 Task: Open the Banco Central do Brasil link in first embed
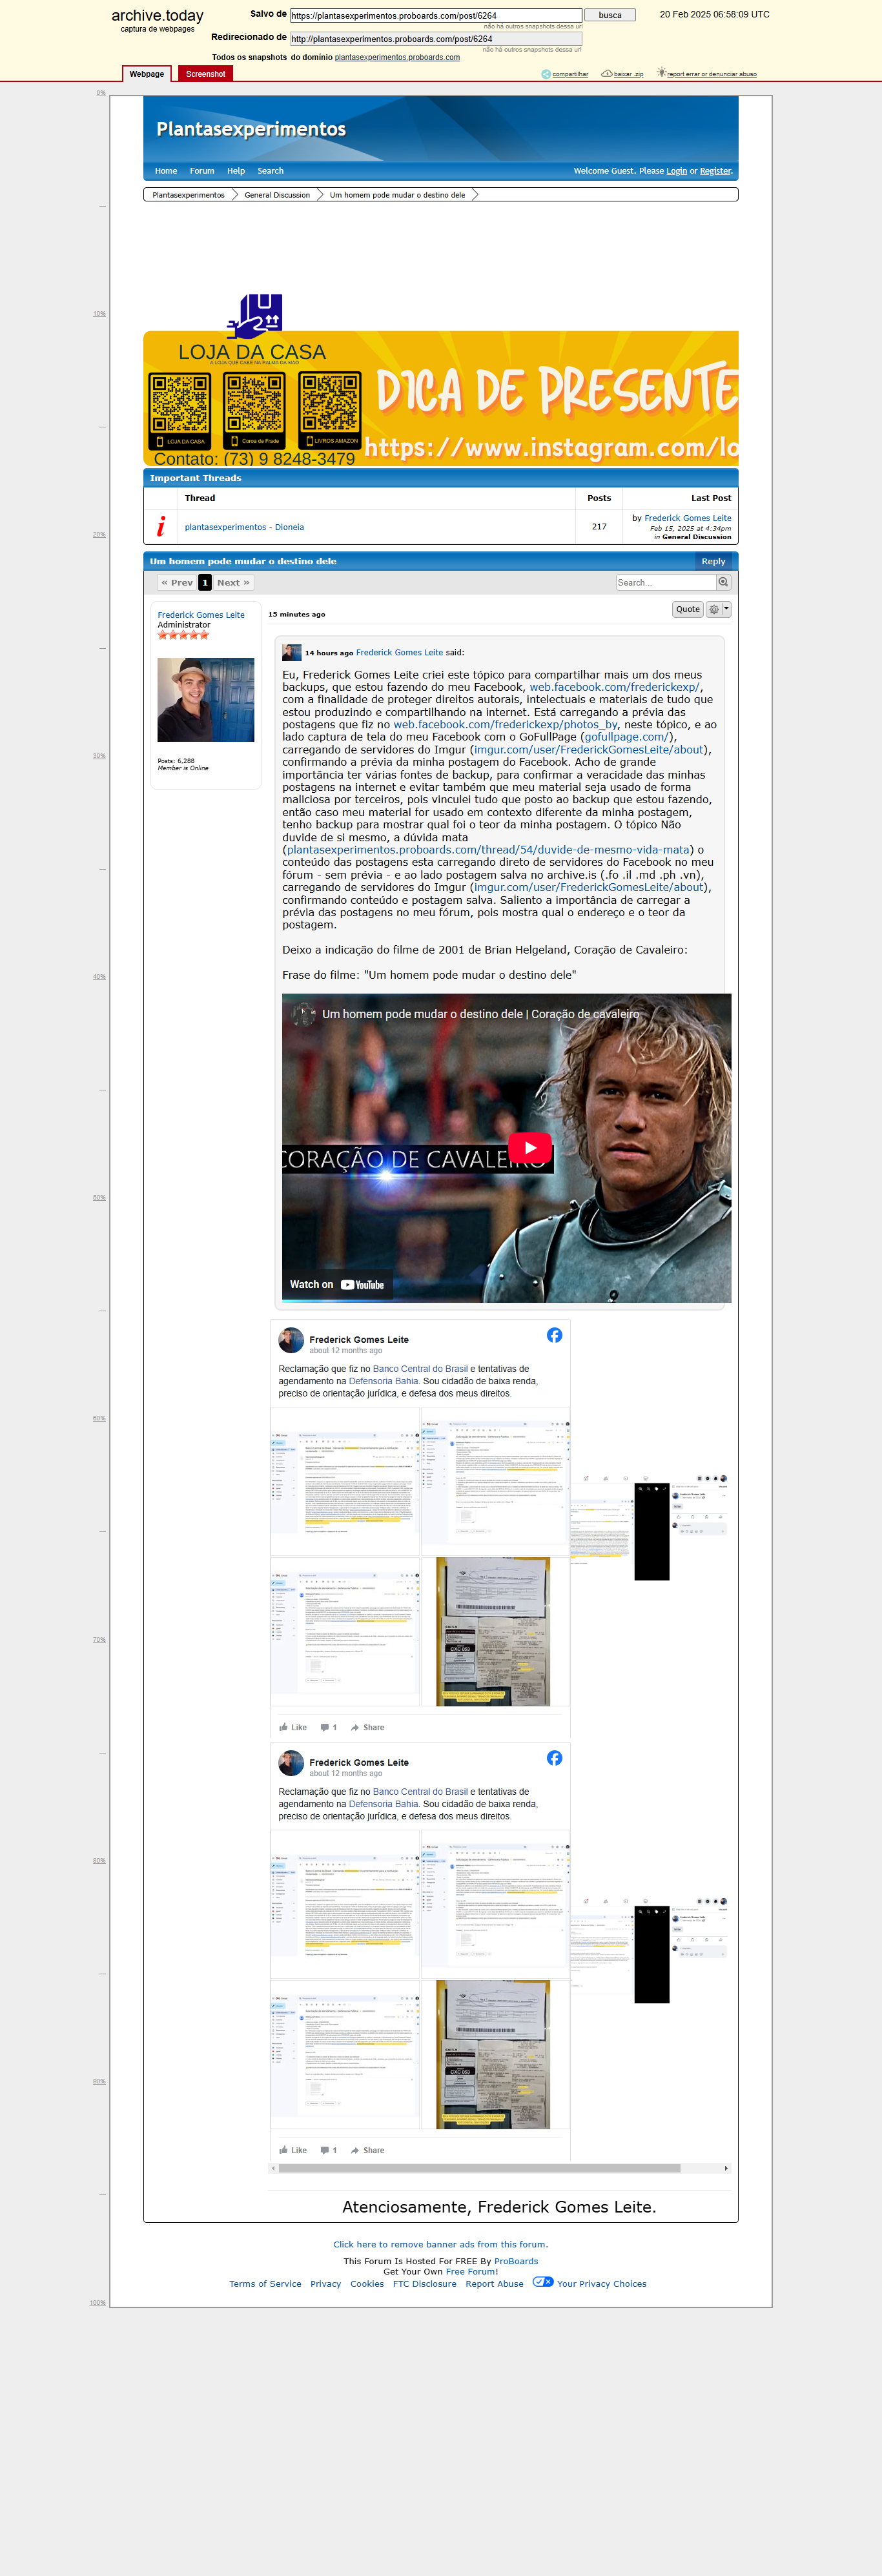[x=420, y=1369]
